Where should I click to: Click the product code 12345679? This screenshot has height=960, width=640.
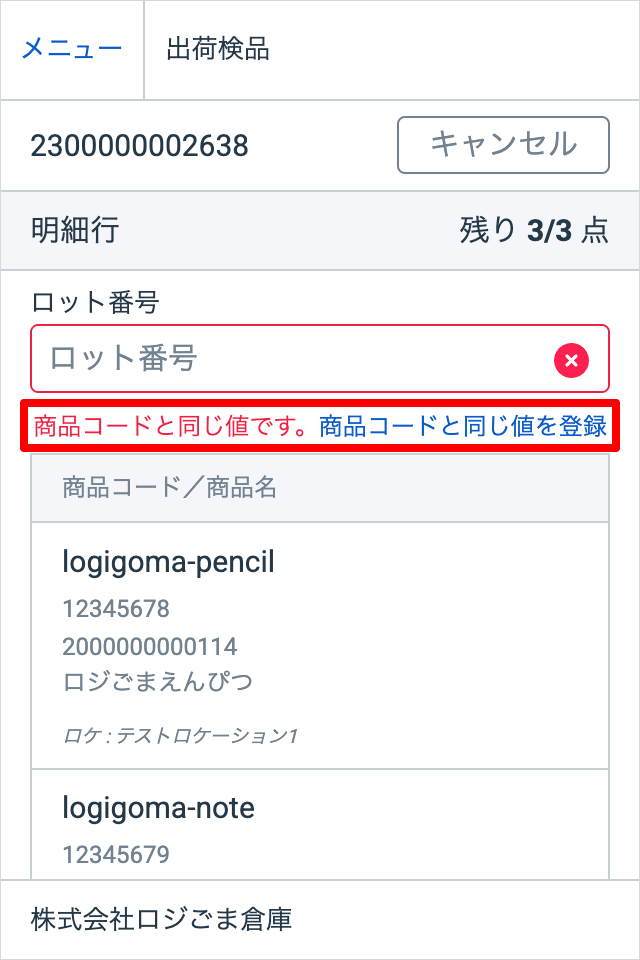(x=116, y=854)
